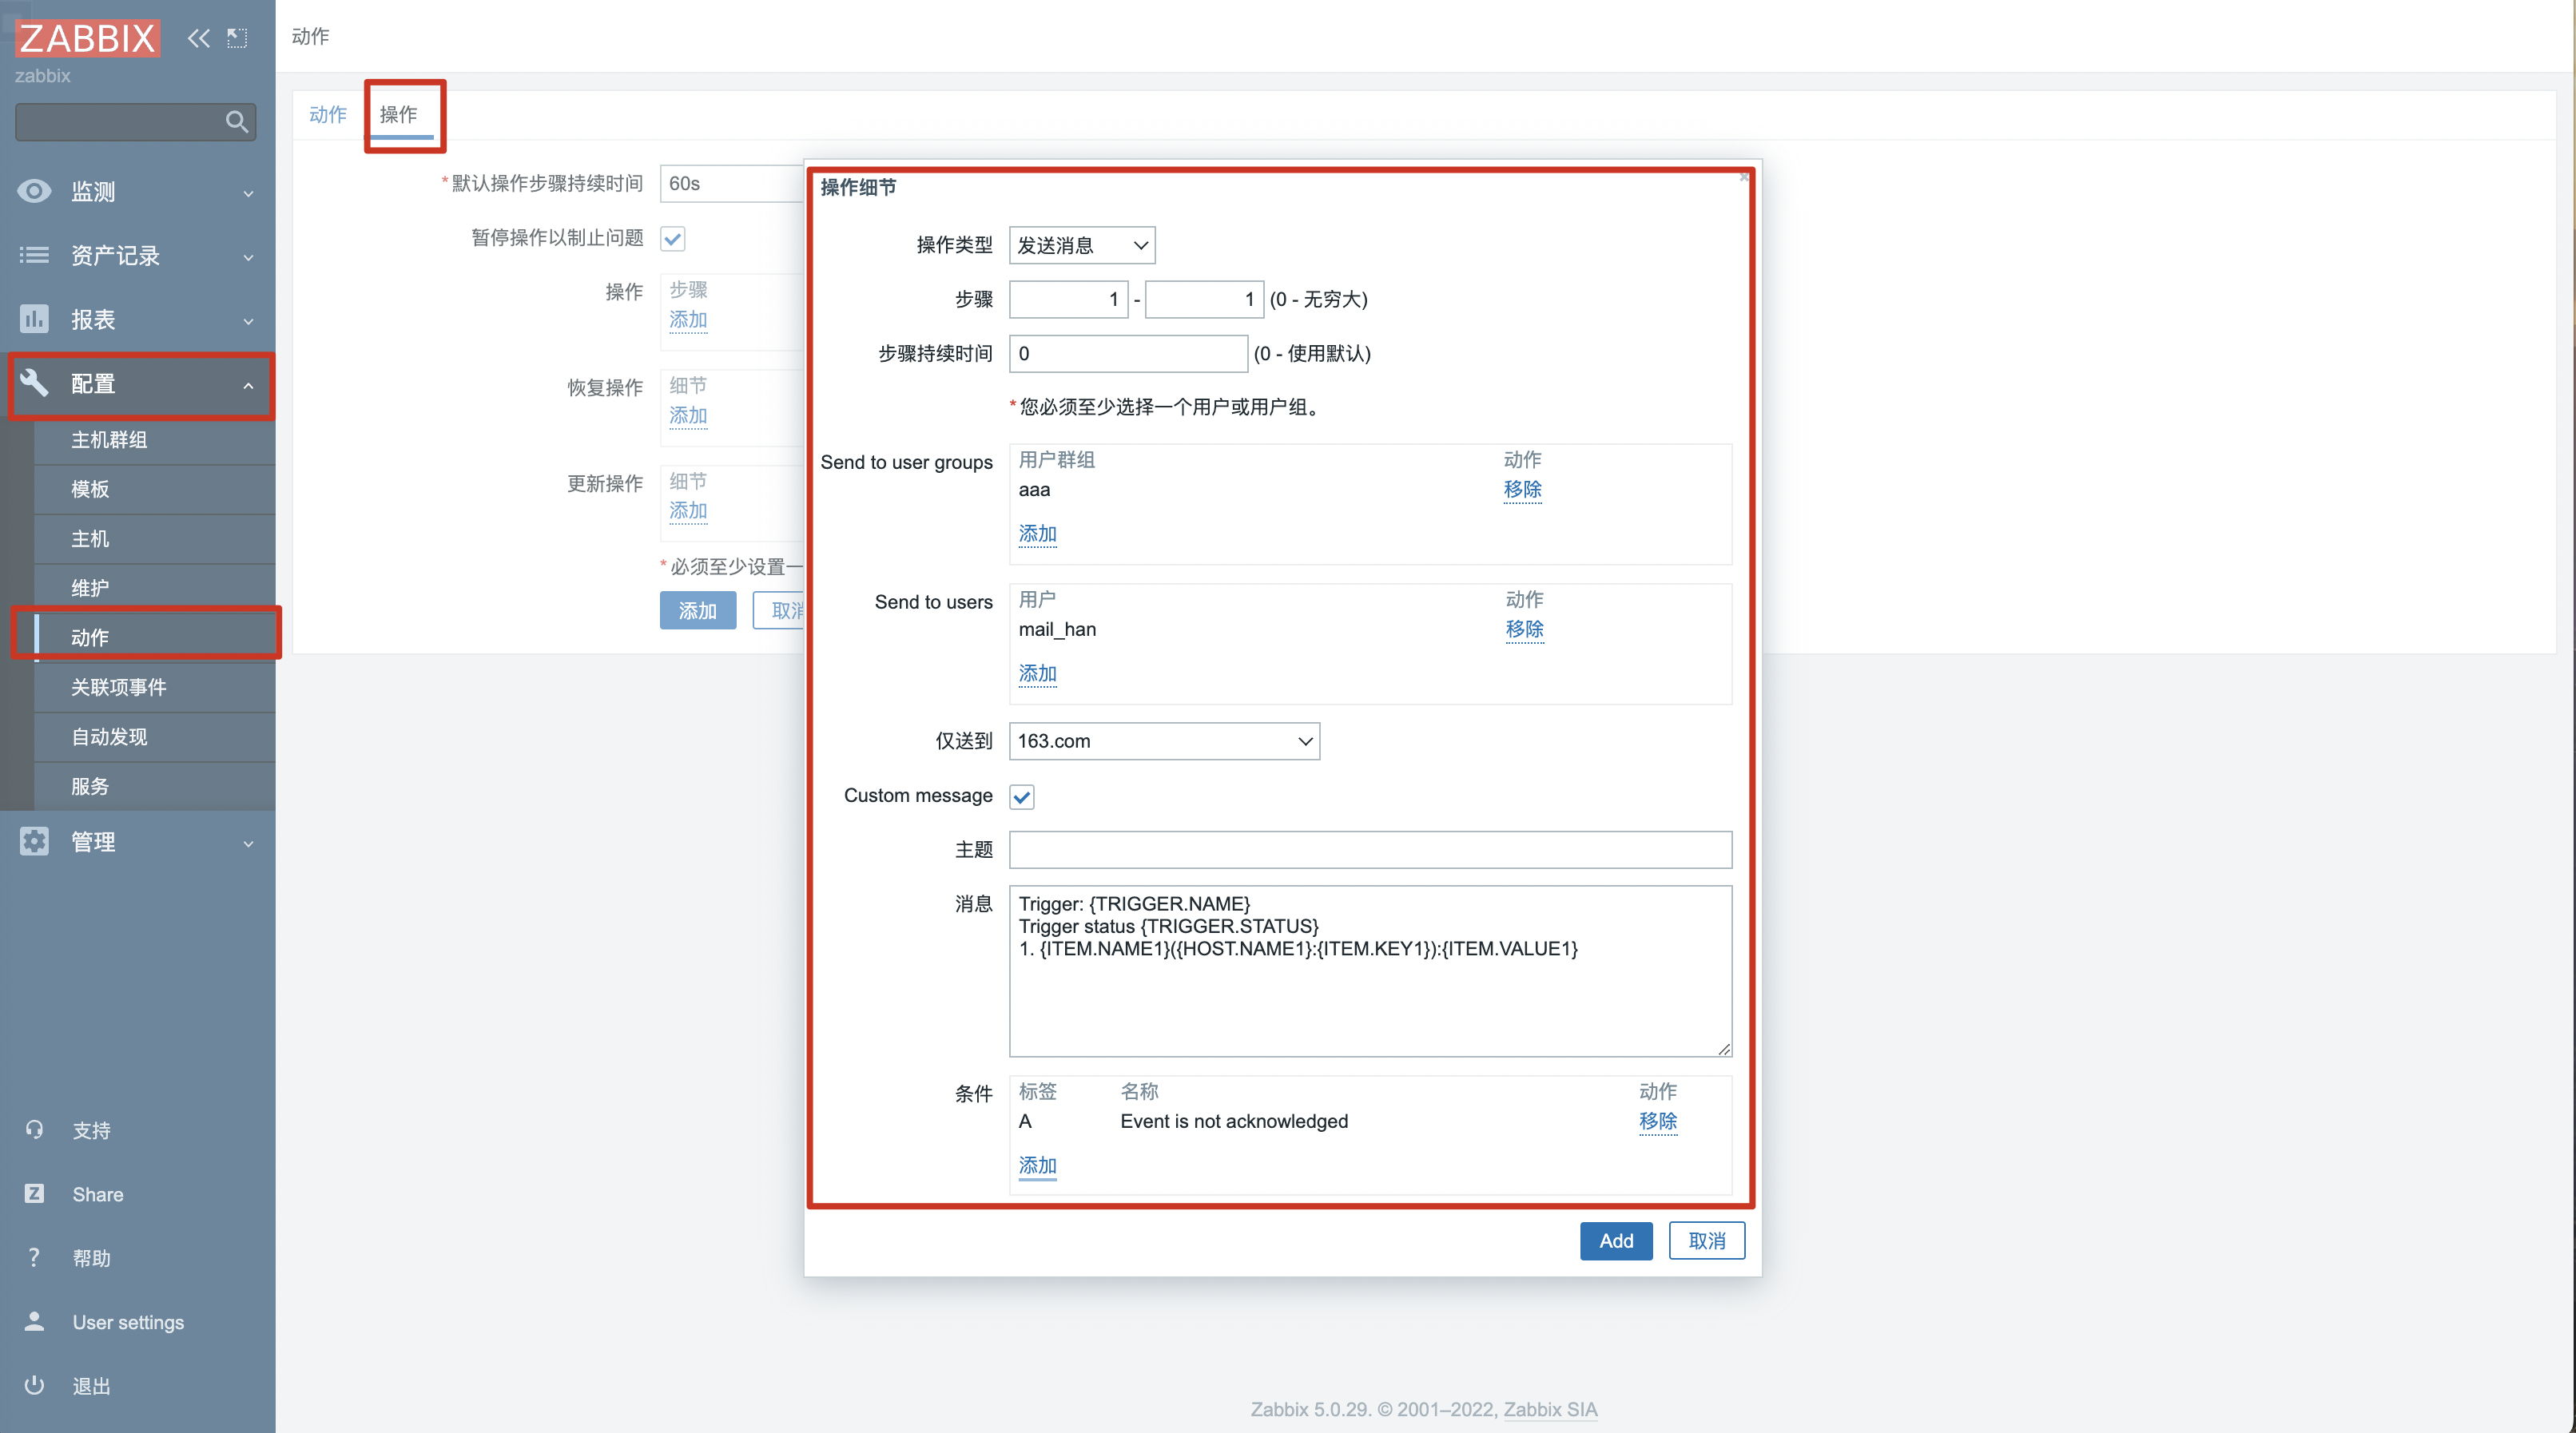
Task: Open the 操作类型 dropdown
Action: click(x=1082, y=245)
